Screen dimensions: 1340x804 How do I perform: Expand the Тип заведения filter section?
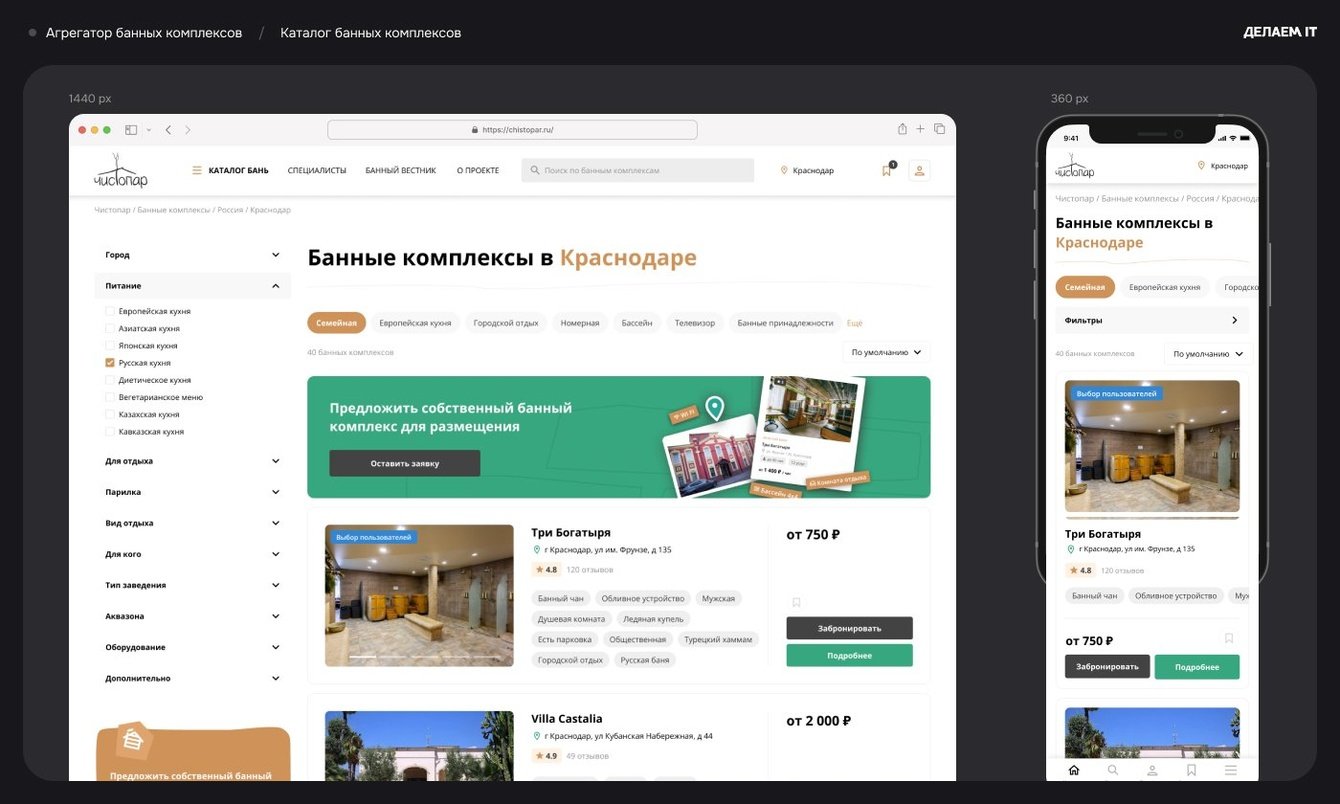tap(192, 585)
